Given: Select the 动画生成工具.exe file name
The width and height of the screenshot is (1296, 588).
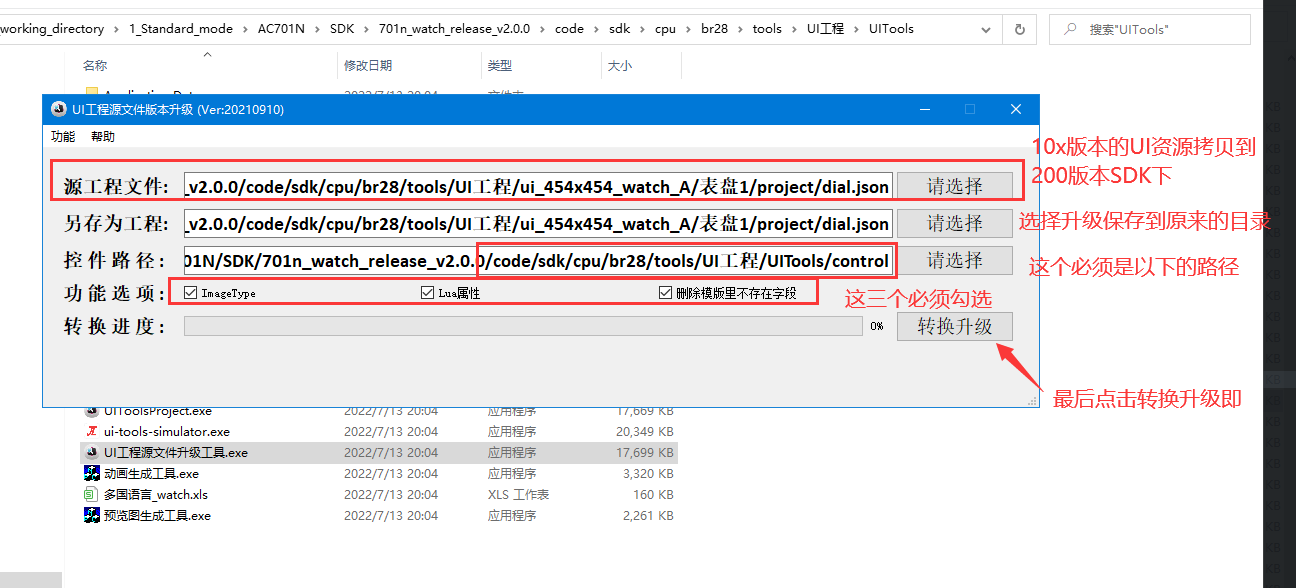Looking at the screenshot, I should 151,474.
